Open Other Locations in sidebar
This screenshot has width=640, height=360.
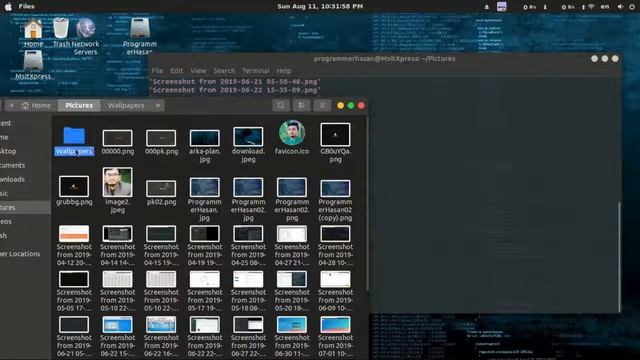tap(20, 253)
